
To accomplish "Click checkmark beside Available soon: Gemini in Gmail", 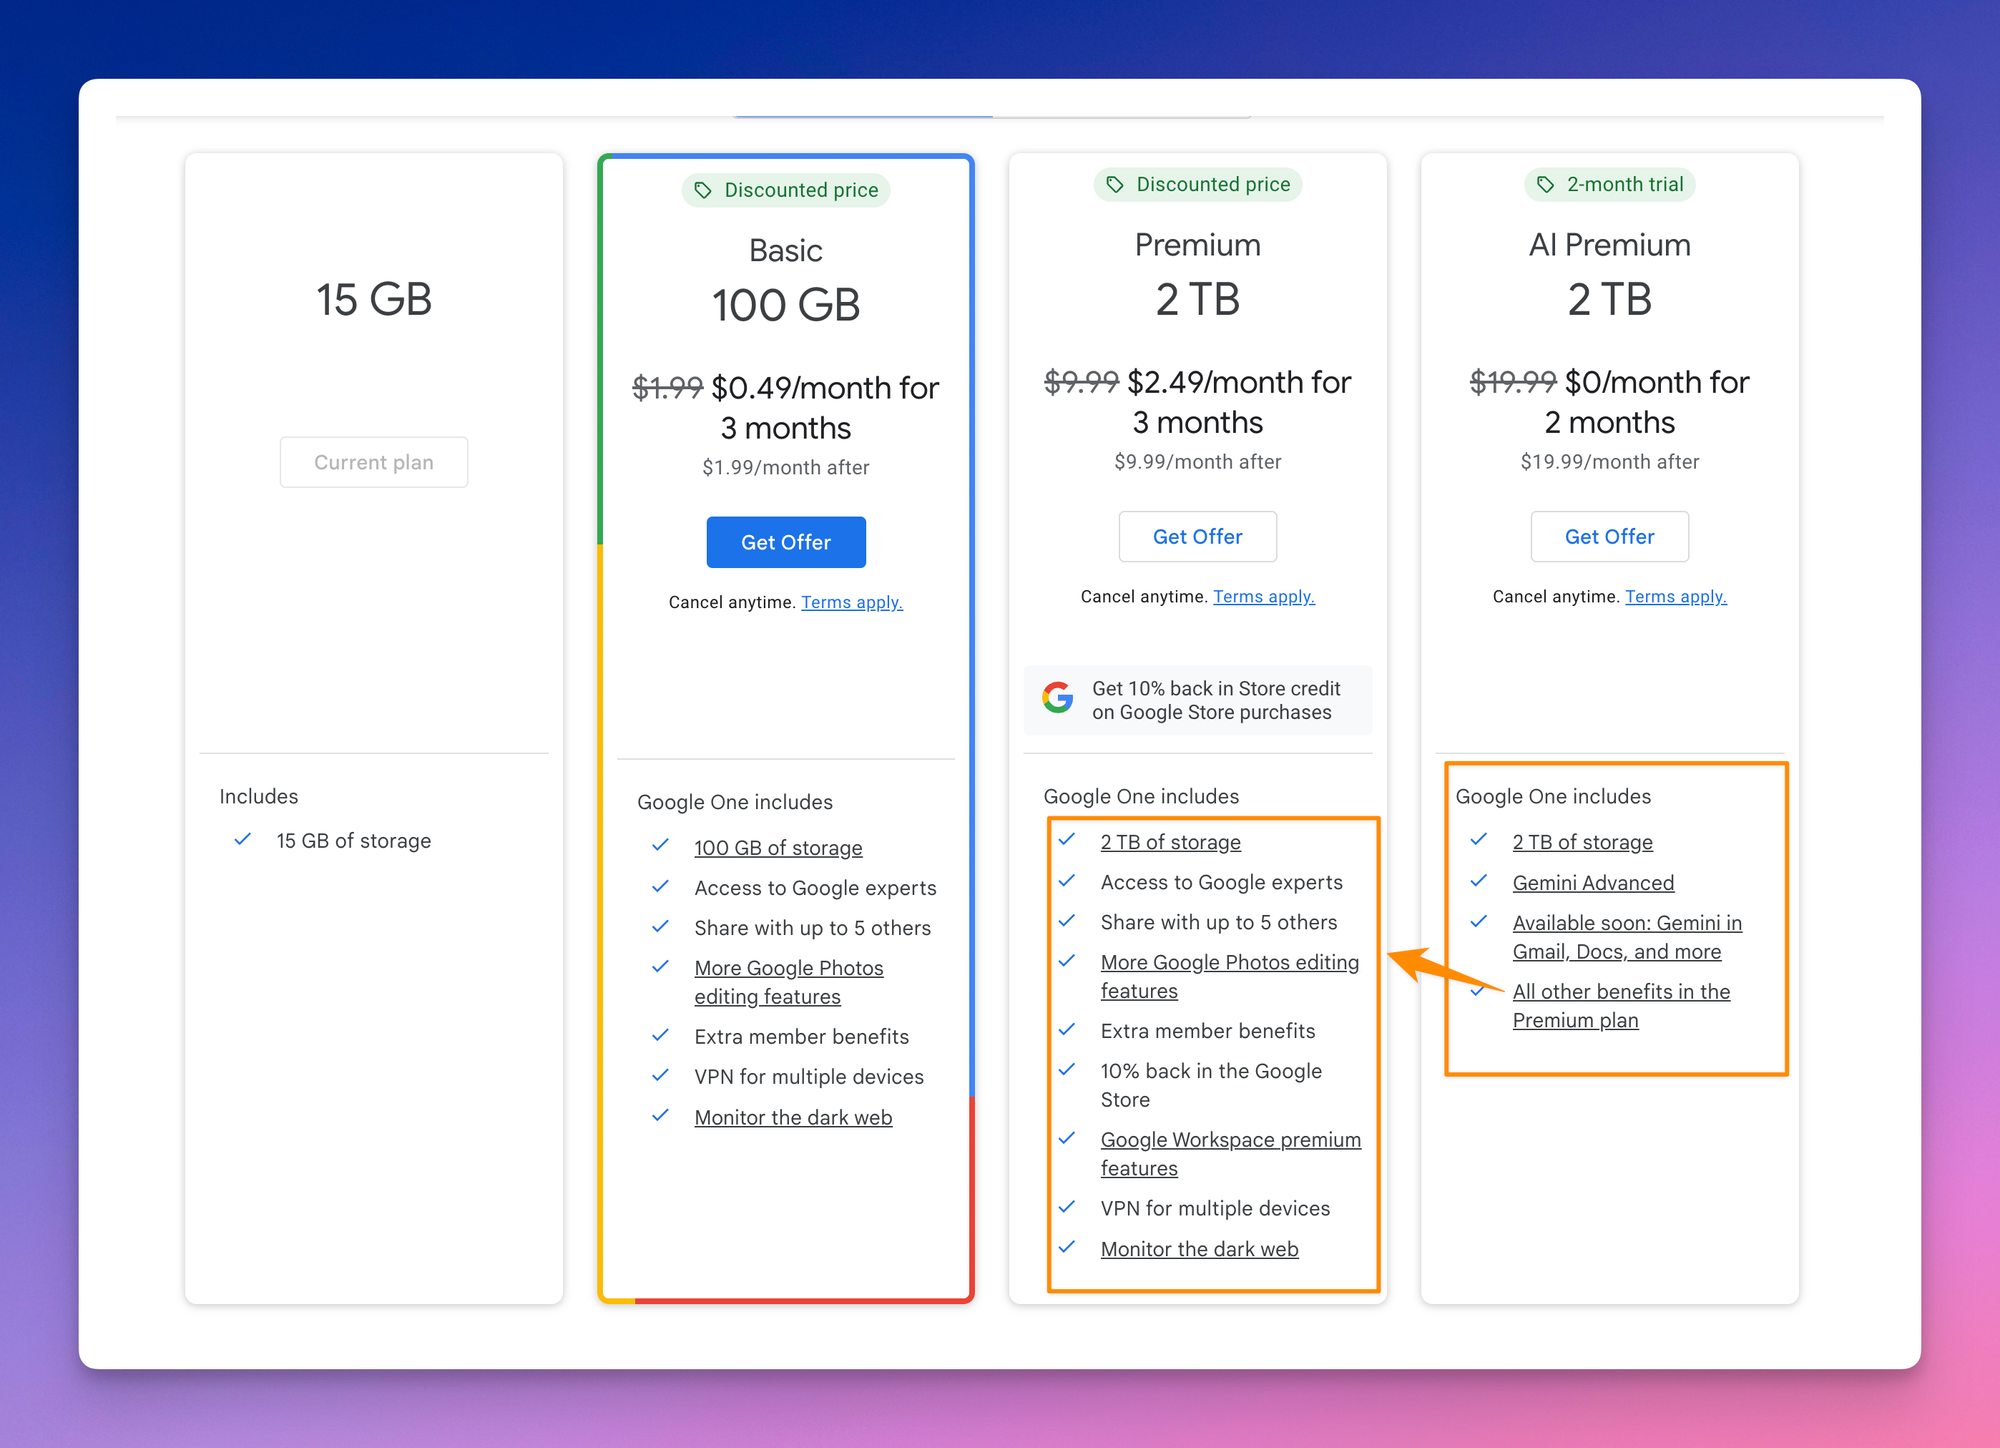I will coord(1479,920).
